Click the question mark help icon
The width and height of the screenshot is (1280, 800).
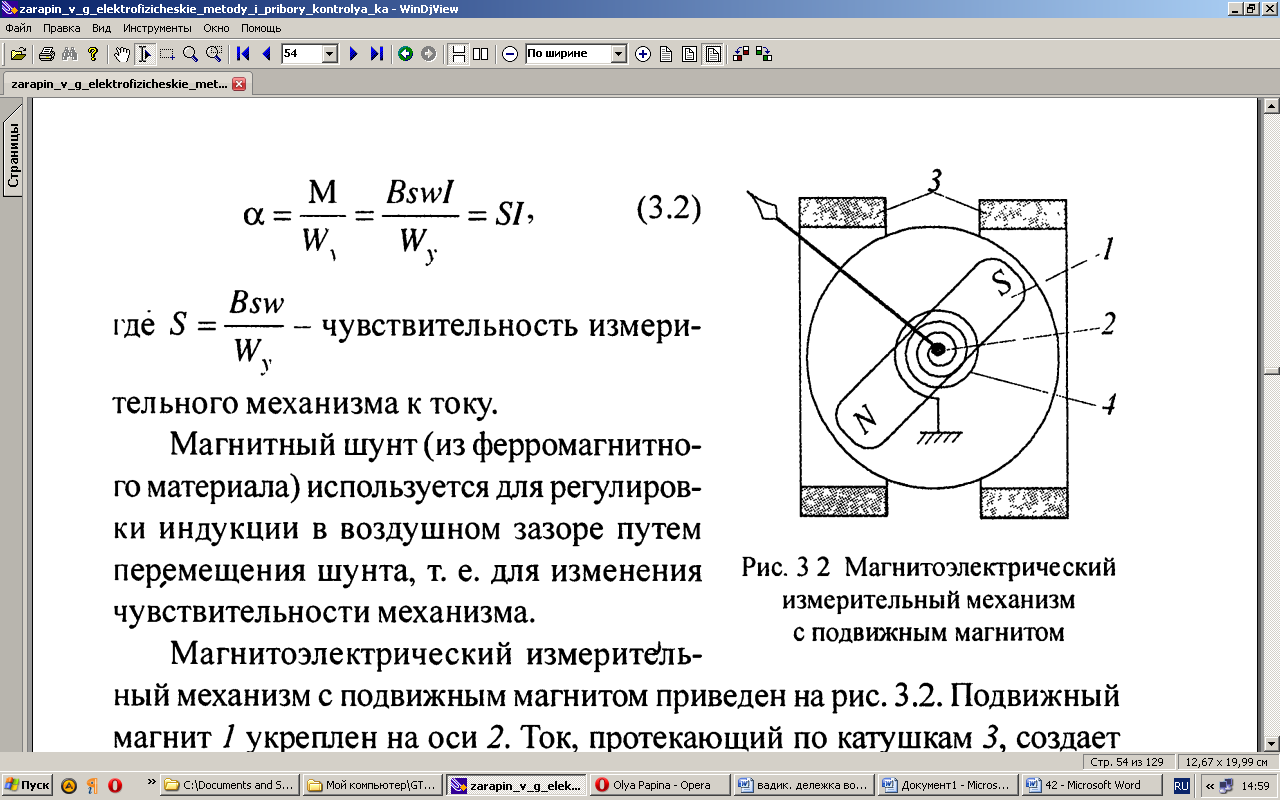[x=93, y=54]
